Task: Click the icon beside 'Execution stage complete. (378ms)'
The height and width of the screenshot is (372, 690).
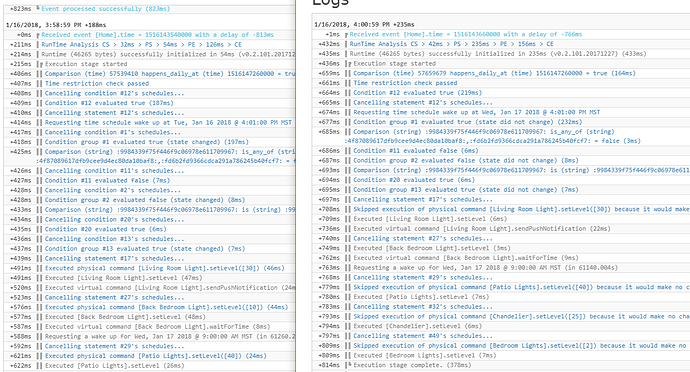Action: [348, 365]
